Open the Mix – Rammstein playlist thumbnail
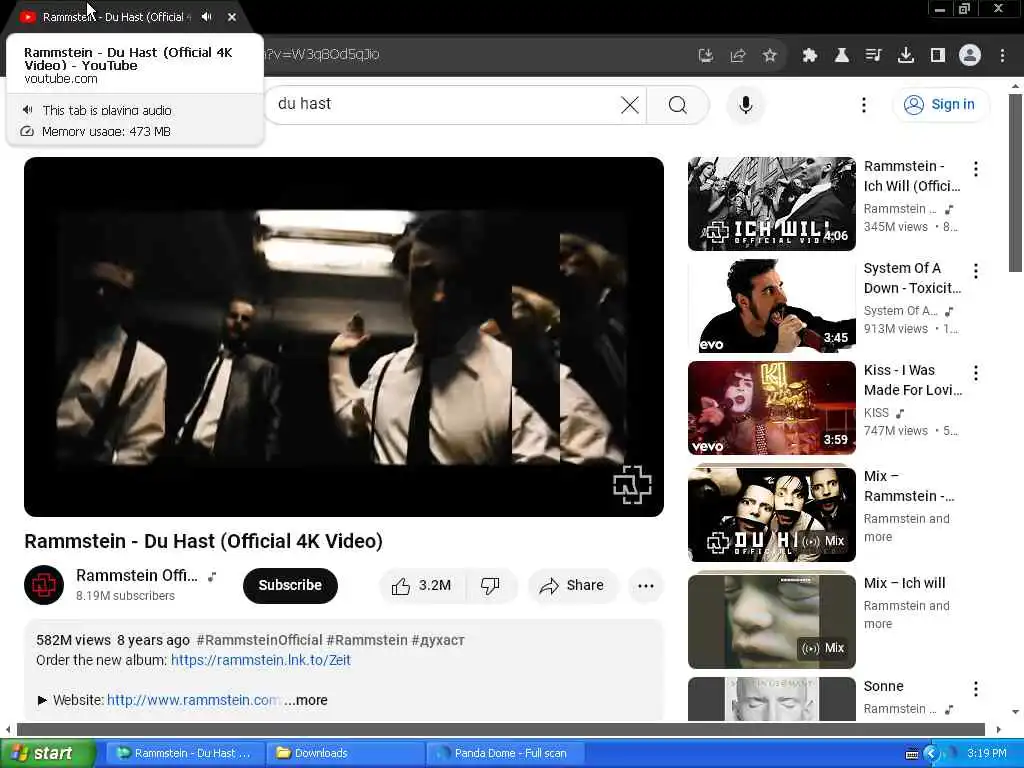 (771, 514)
